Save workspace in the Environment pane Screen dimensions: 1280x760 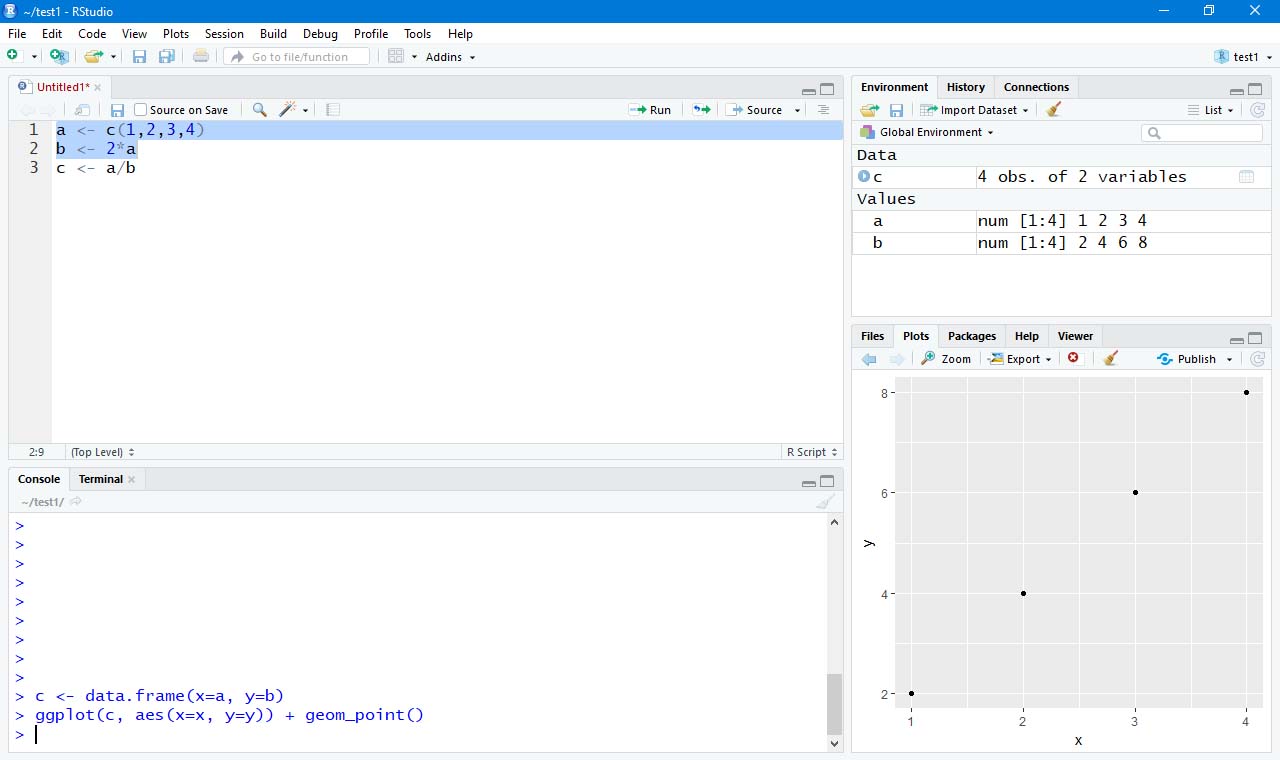click(896, 110)
